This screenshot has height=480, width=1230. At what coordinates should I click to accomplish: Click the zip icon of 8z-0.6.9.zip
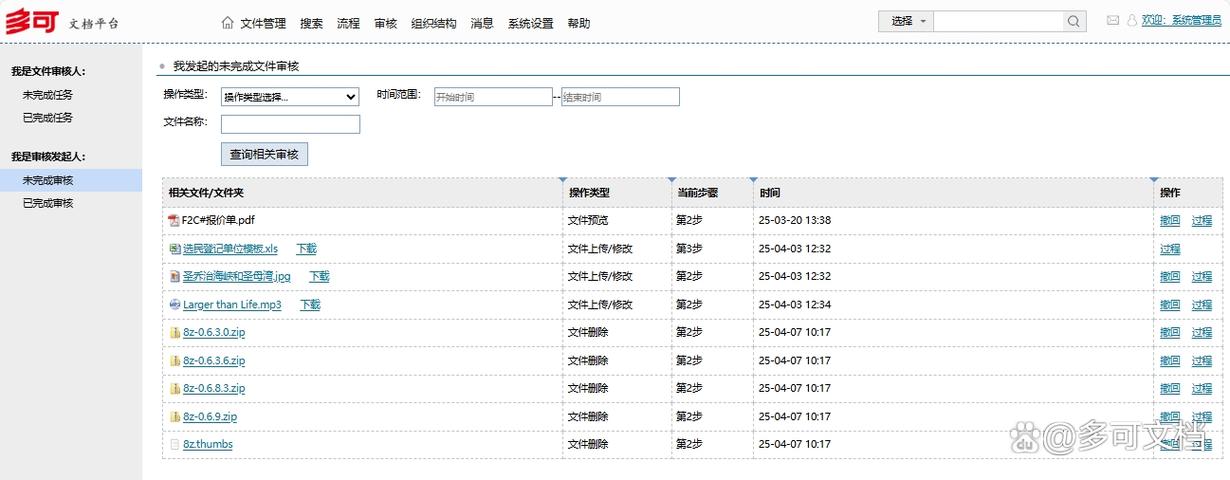coord(175,416)
